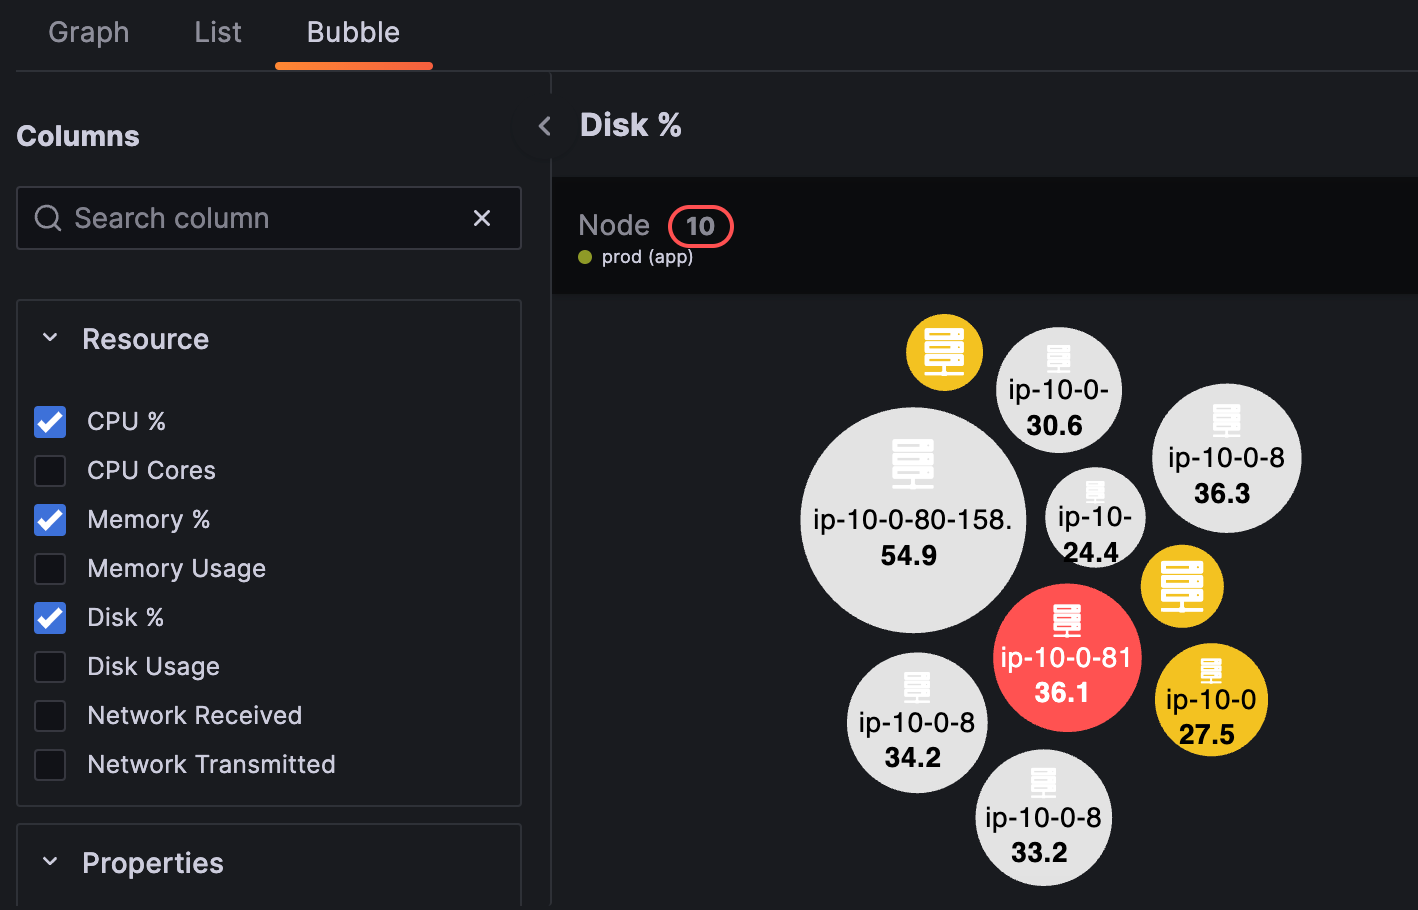
Task: Select the node bubble showing 33.2
Action: point(1043,818)
